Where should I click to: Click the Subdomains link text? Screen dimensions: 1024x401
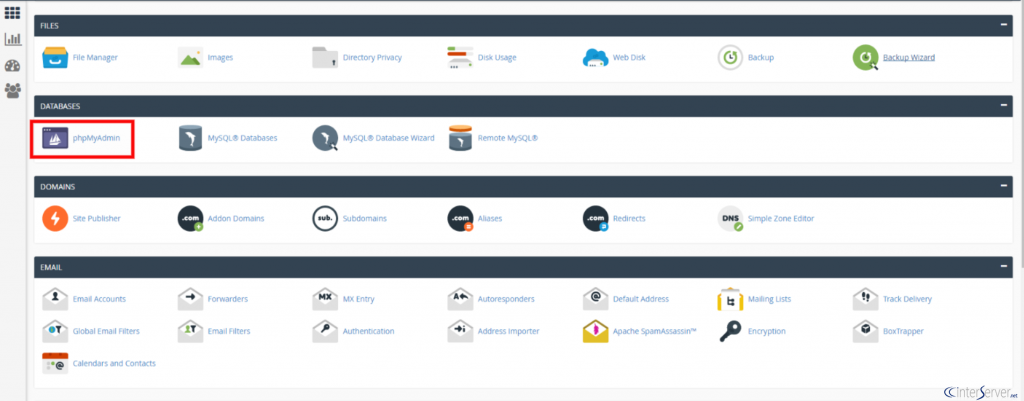[364, 219]
